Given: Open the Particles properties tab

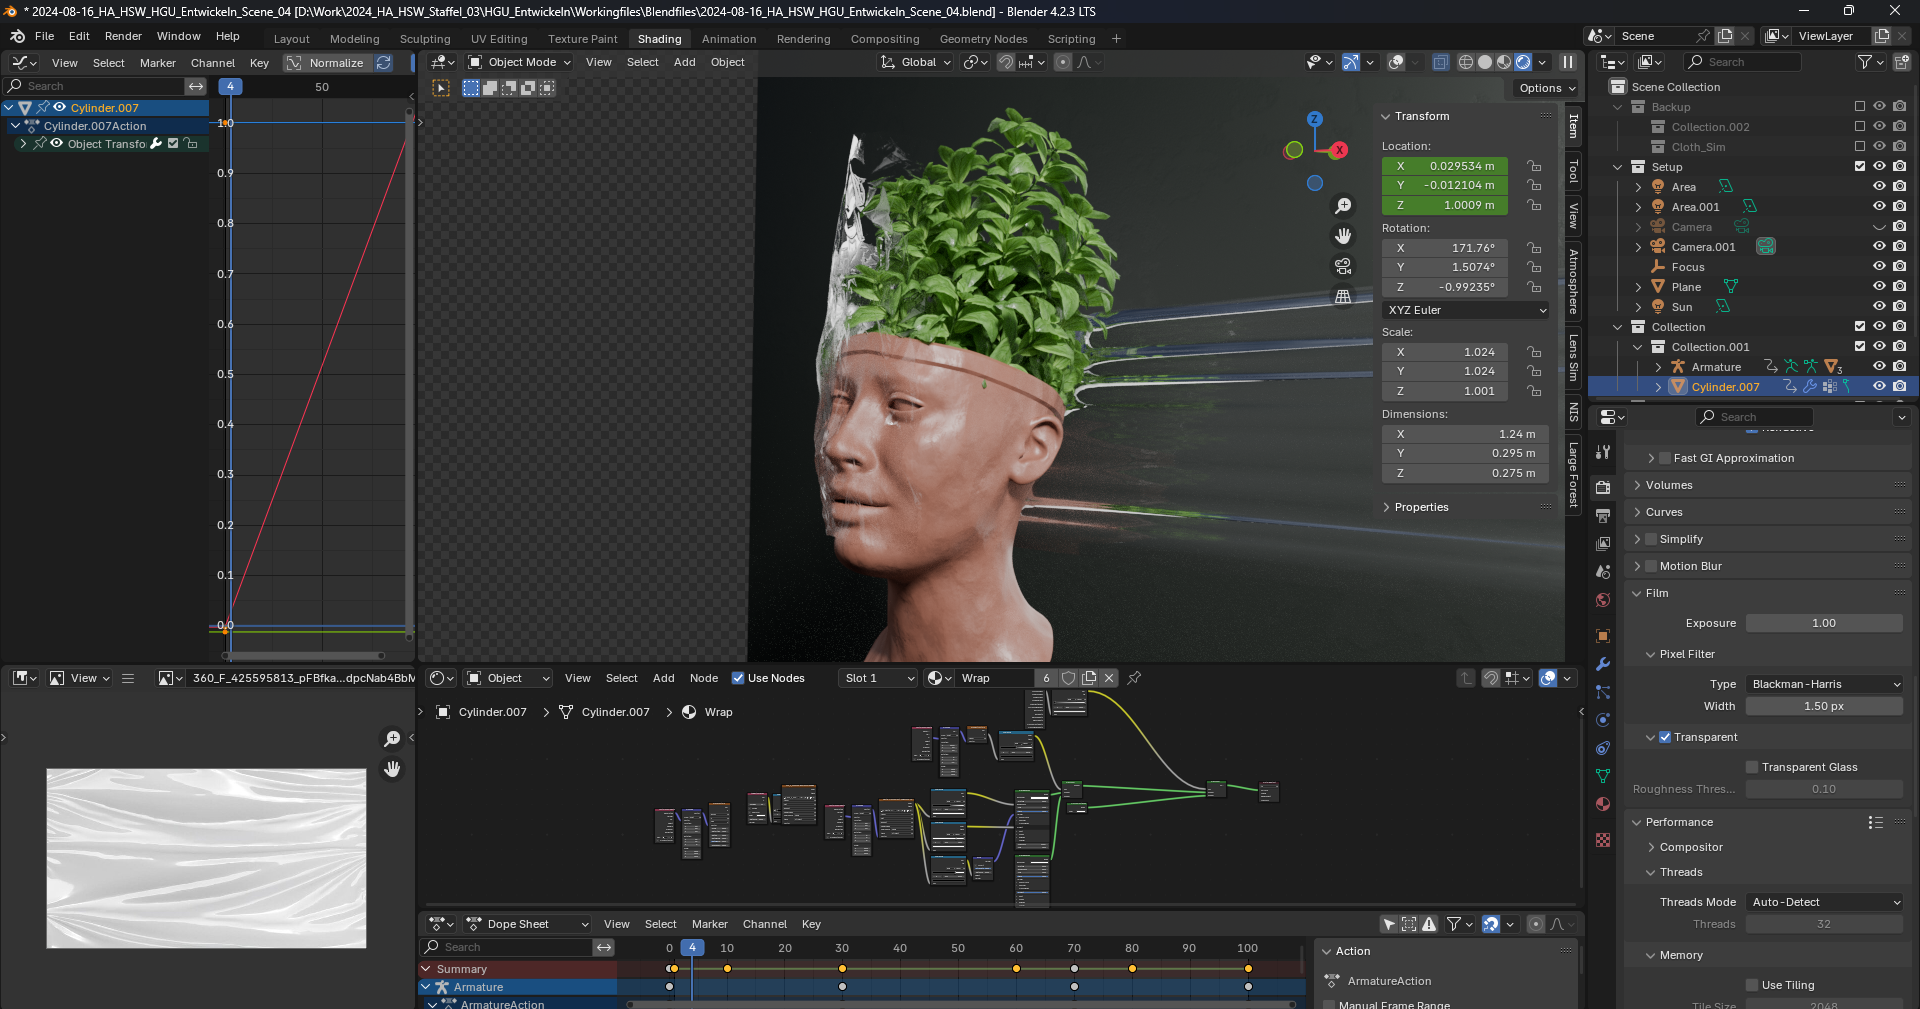Looking at the screenshot, I should [x=1603, y=692].
